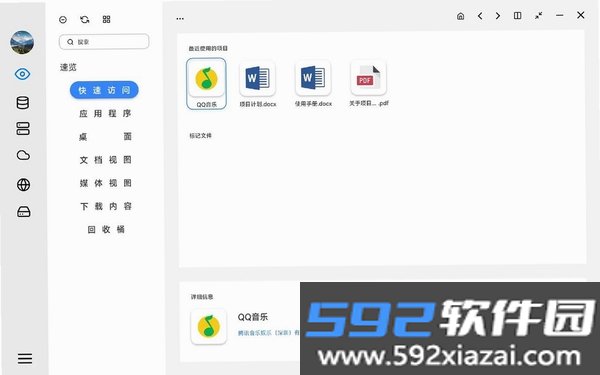Select 应用程序 applications item

tap(105, 113)
